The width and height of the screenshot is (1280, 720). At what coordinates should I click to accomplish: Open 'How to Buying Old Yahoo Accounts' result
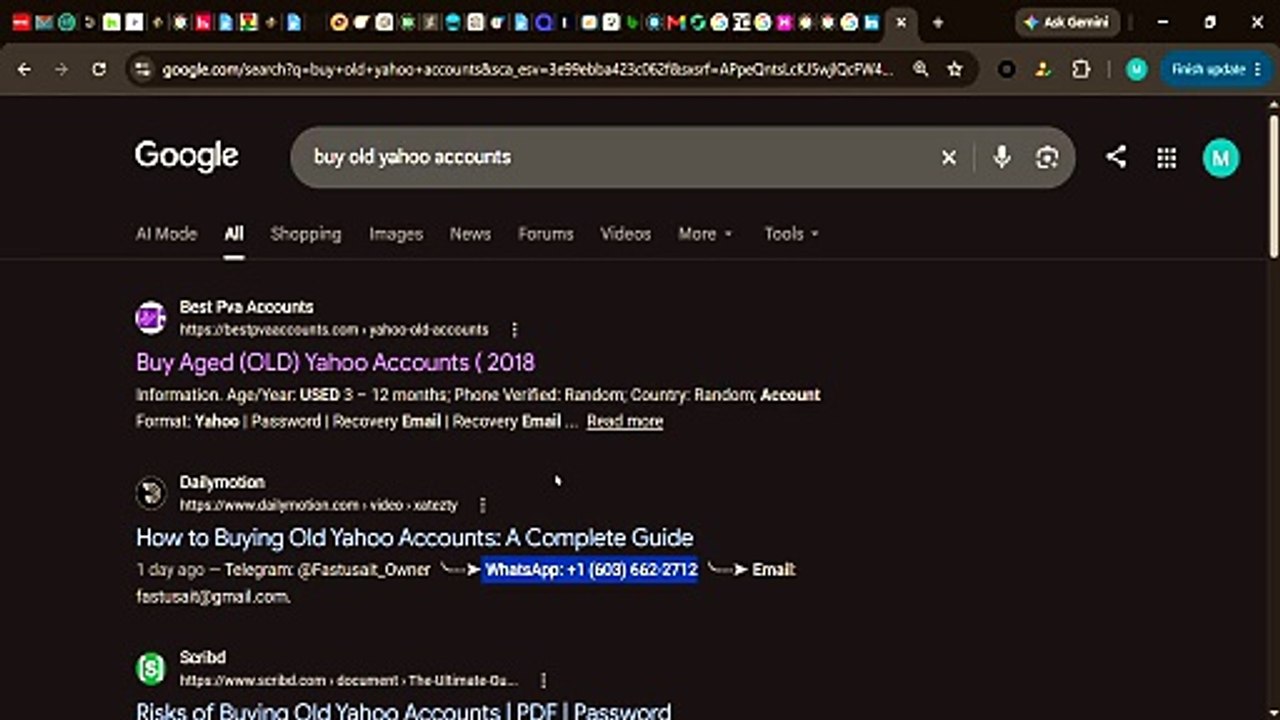(x=415, y=537)
